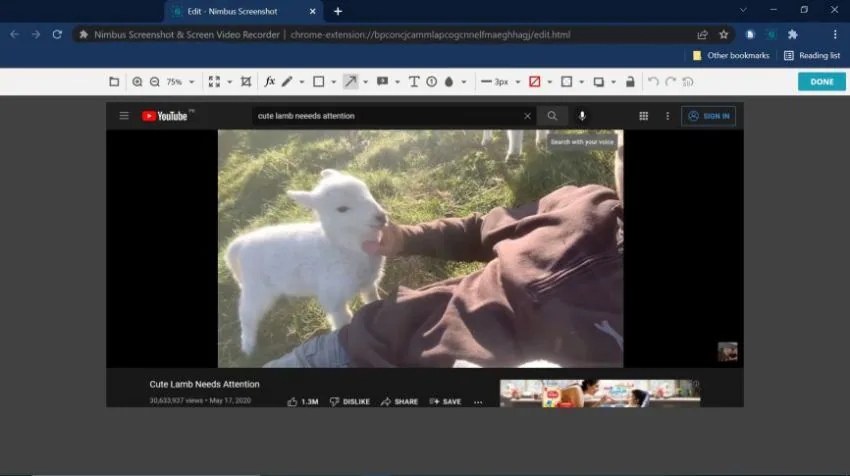Toggle the lock icon in toolbar
The image size is (850, 476).
(630, 82)
